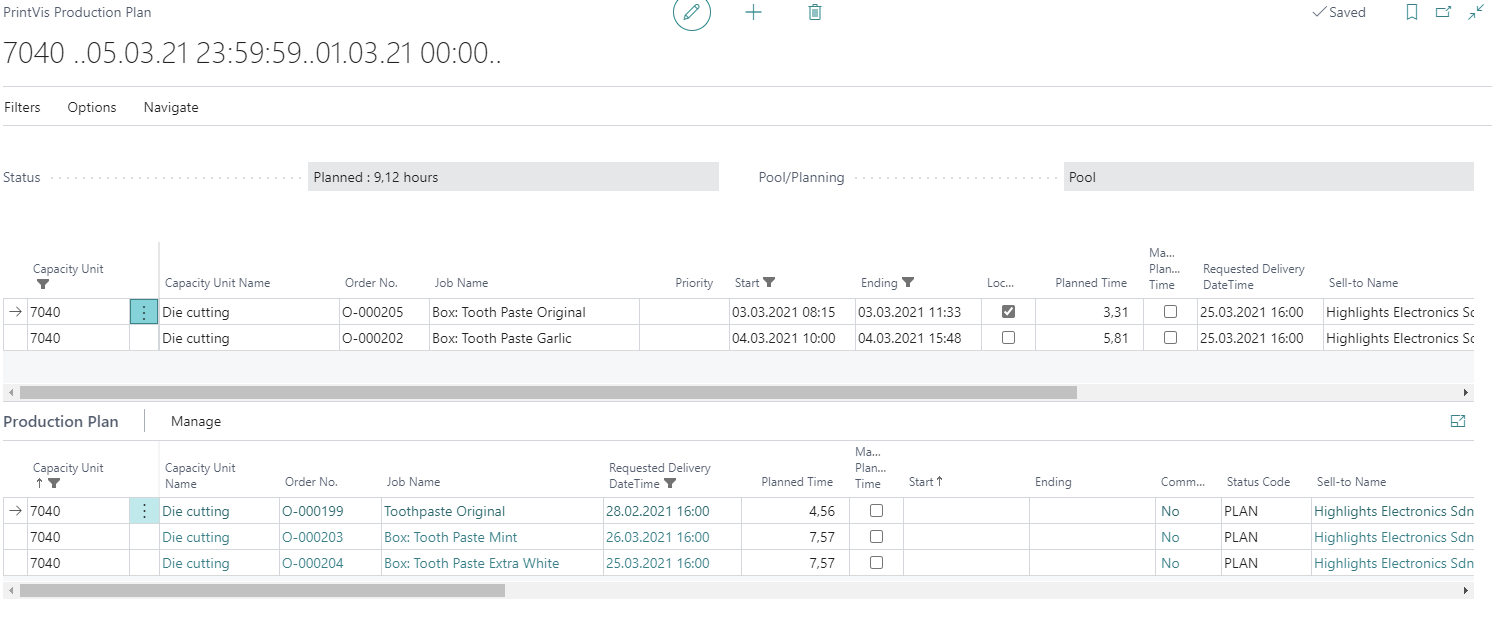Click upper Job Name cell Box: Tooth Paste Garlic
Screen dimensions: 1508x617
click(534, 338)
